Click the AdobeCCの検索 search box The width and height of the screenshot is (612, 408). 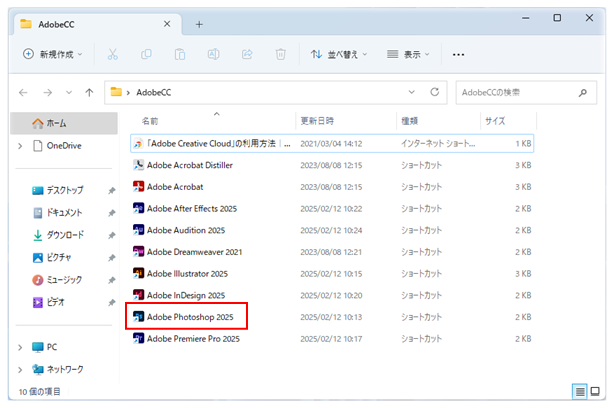coord(521,92)
